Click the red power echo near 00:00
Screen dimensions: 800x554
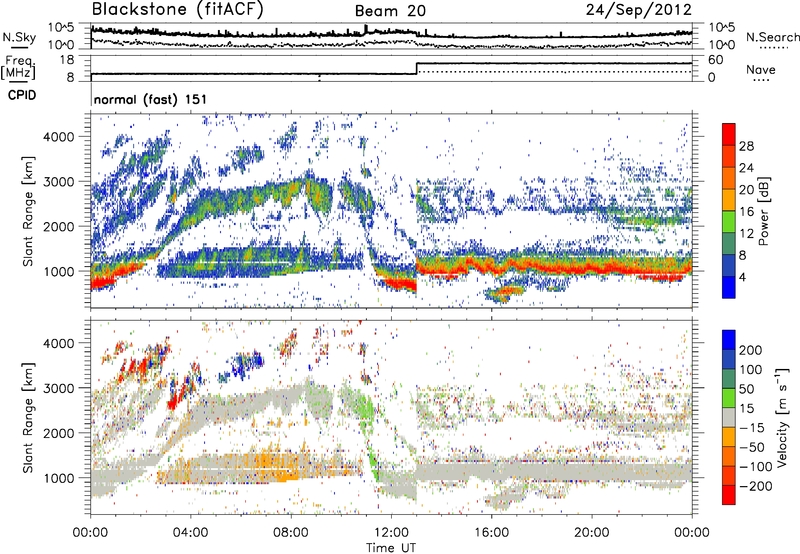coord(101,281)
